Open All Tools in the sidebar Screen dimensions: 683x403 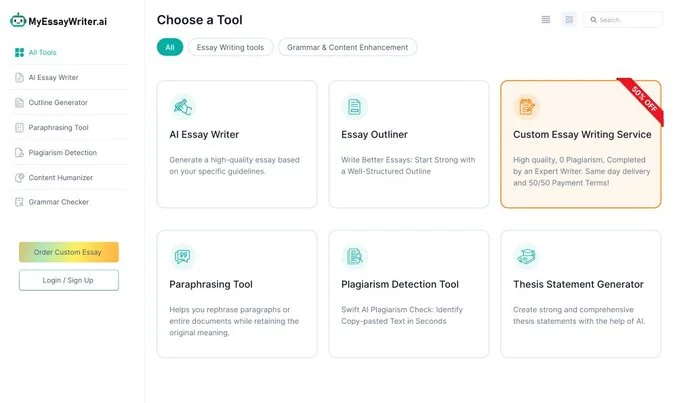(x=42, y=53)
